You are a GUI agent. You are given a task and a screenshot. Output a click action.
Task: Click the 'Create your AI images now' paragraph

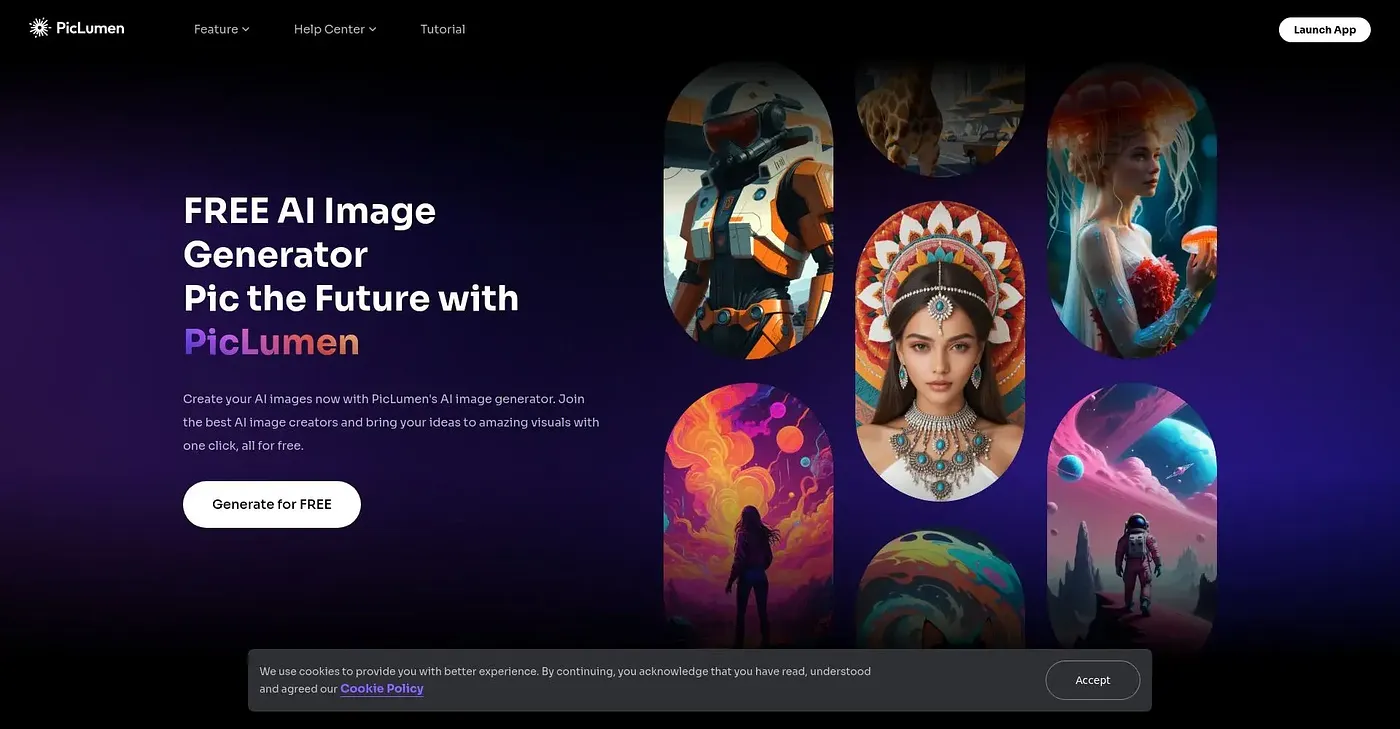[391, 422]
